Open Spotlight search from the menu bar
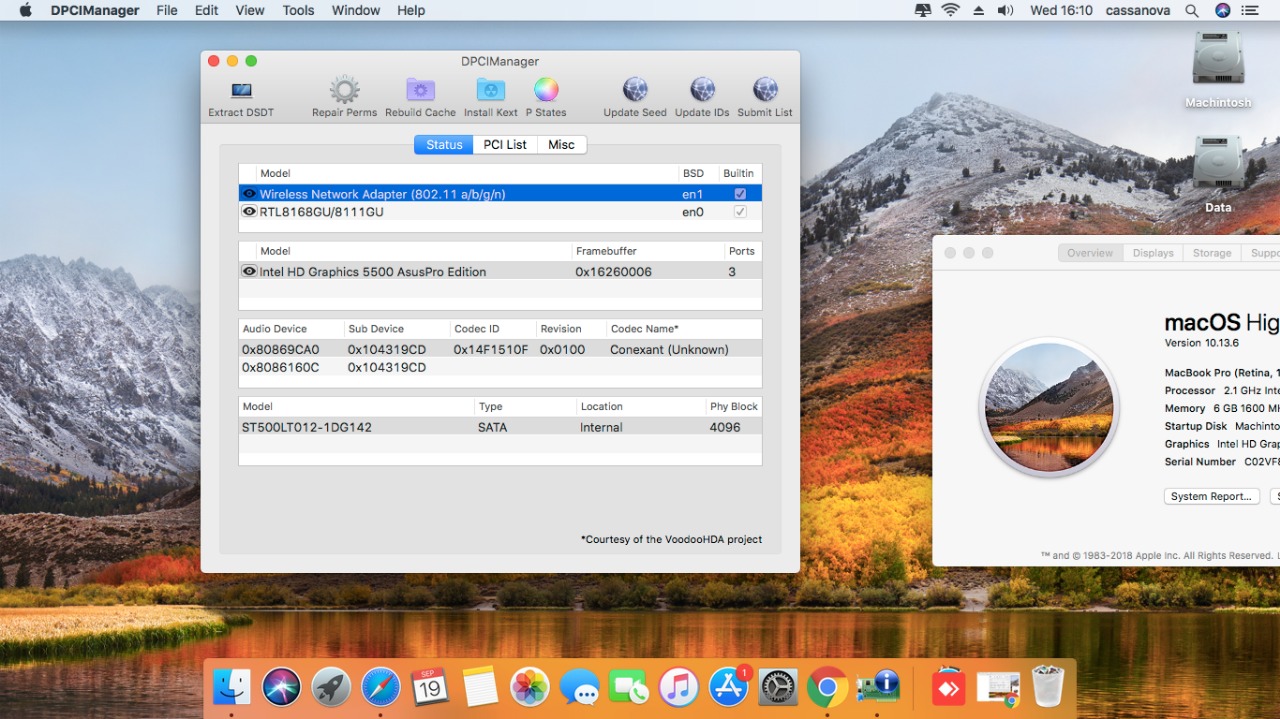 pos(1192,10)
